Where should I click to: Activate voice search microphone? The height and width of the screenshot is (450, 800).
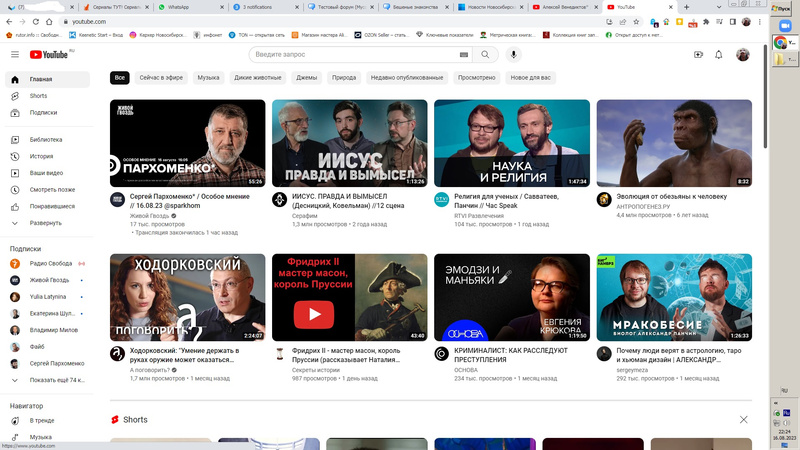[x=514, y=55]
